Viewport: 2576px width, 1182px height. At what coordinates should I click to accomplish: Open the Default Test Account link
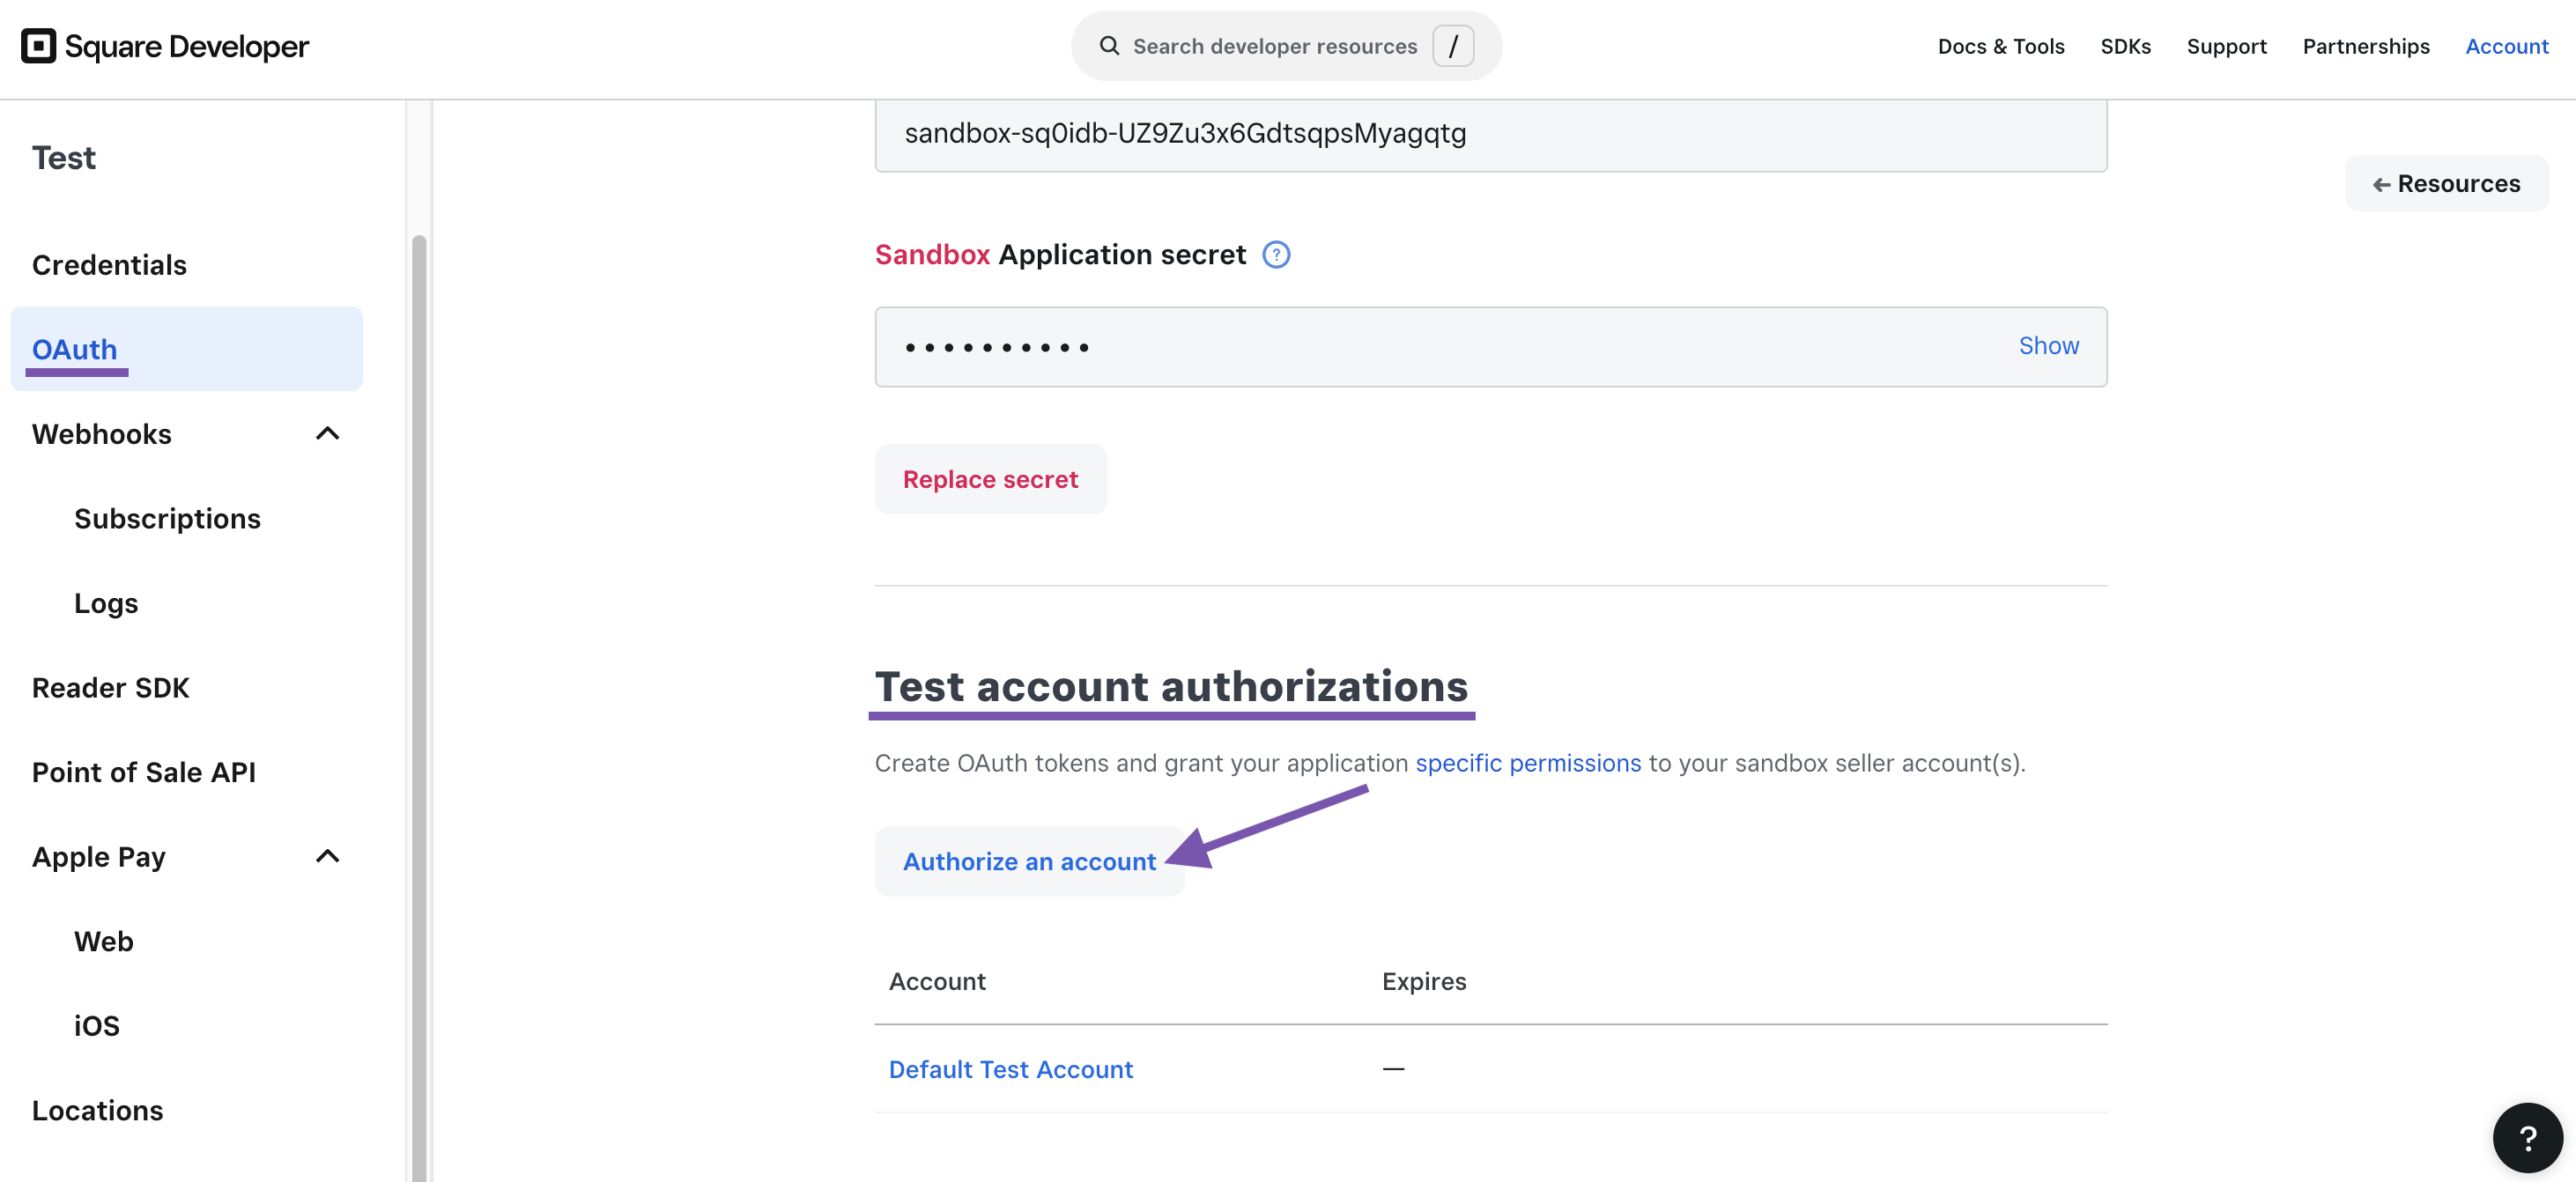(x=1010, y=1070)
